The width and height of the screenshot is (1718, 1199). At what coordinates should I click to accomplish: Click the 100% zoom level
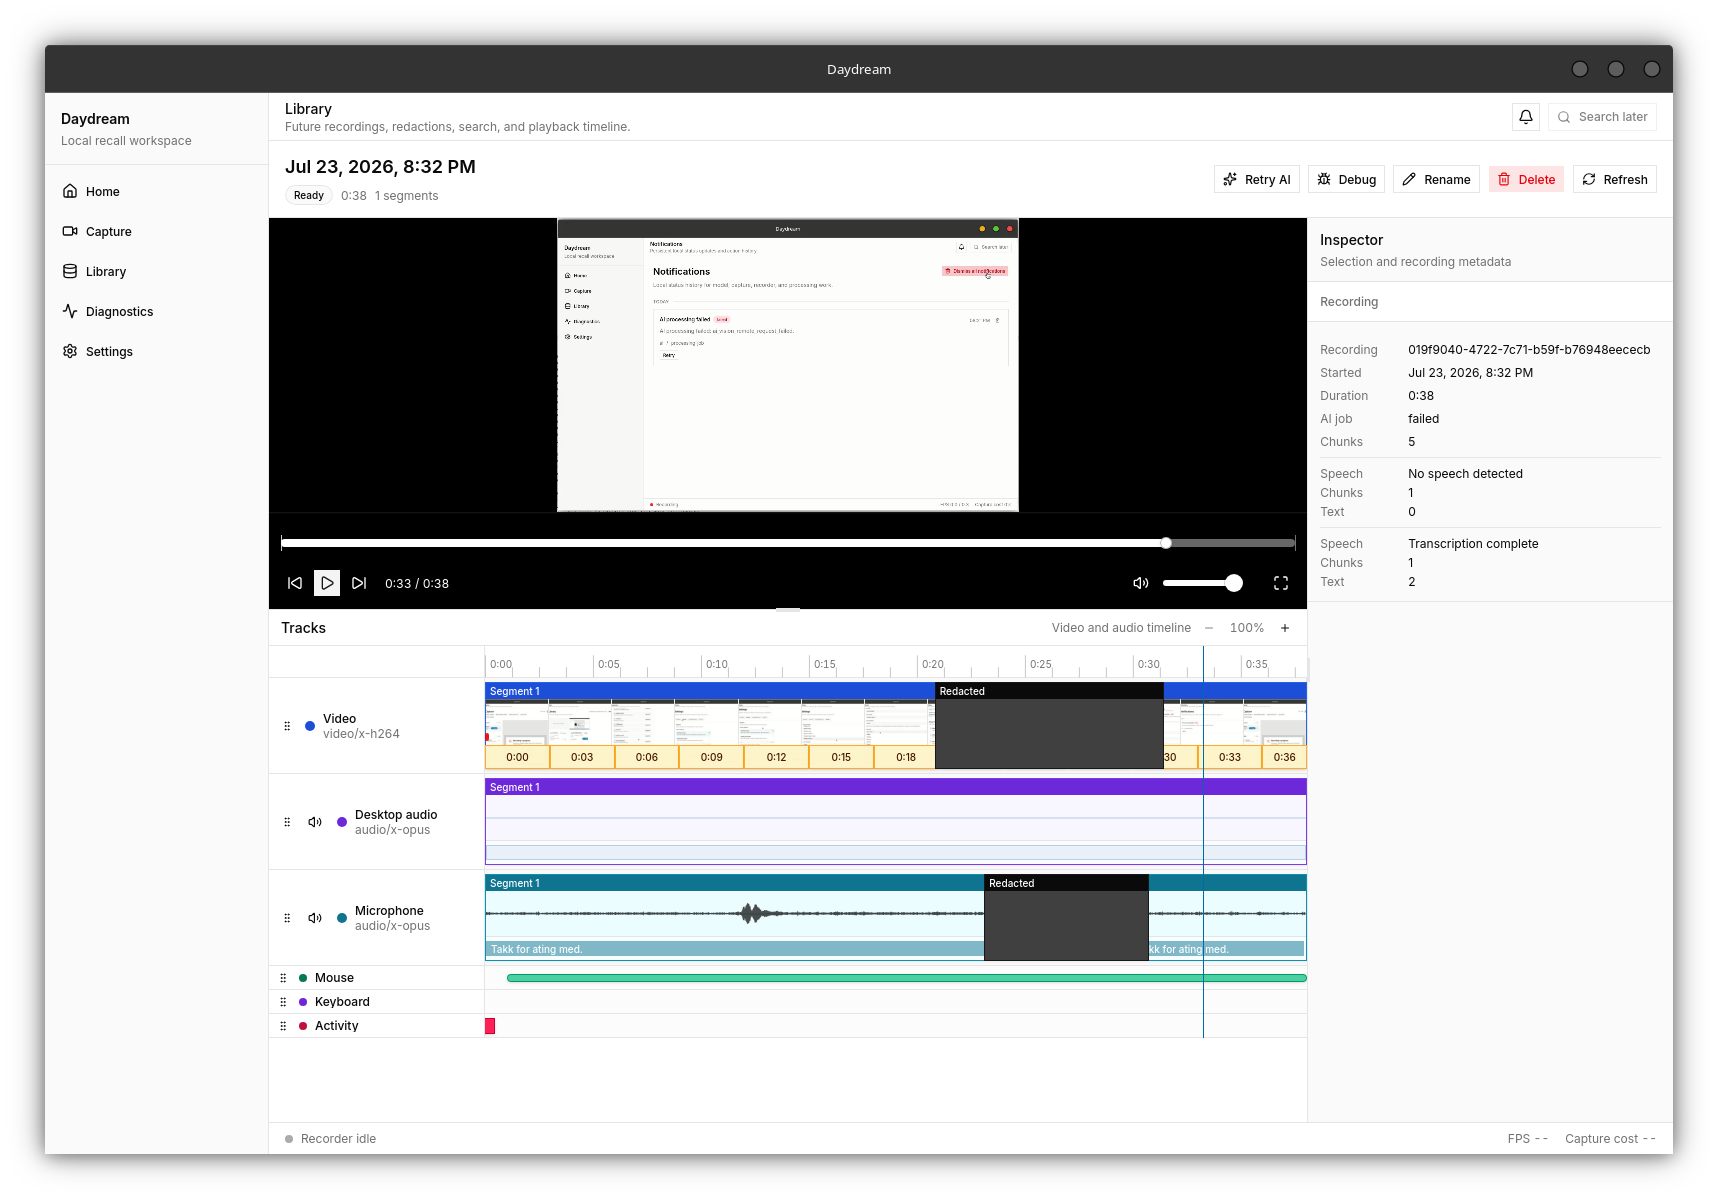tap(1246, 628)
